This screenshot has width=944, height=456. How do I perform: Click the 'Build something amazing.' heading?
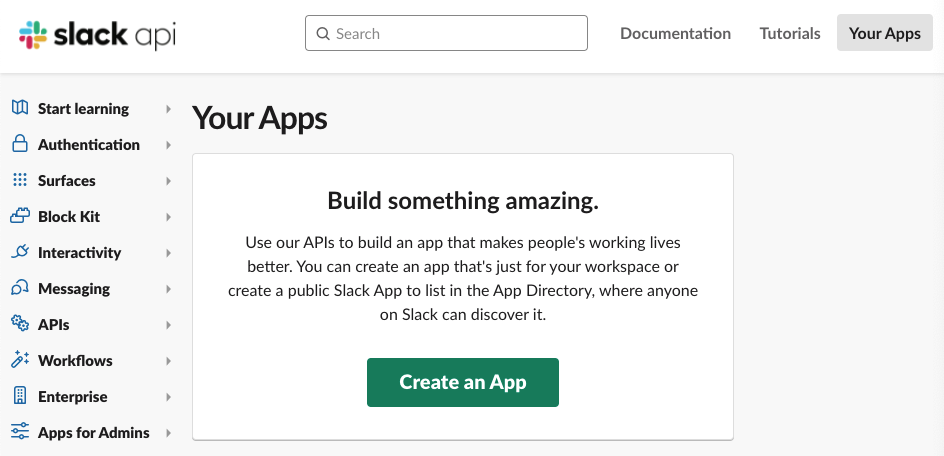[463, 201]
